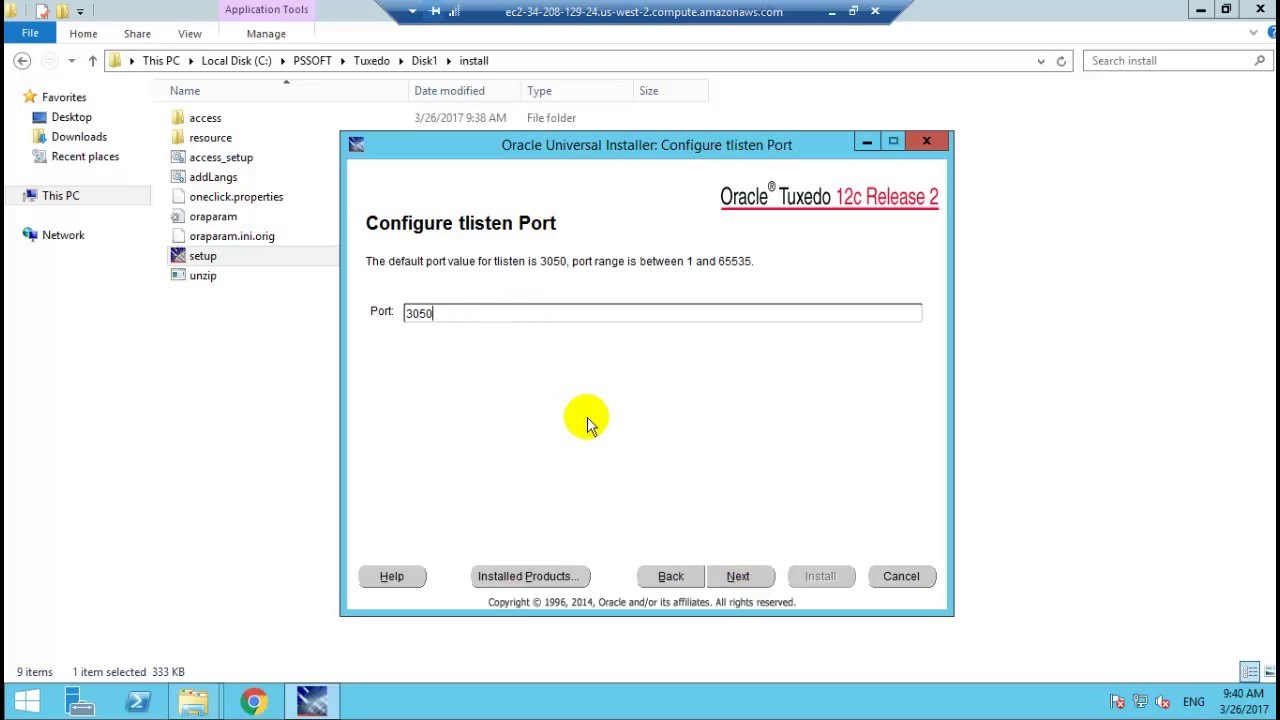
Task: Expand the ribbon with the chevron
Action: pos(1253,33)
